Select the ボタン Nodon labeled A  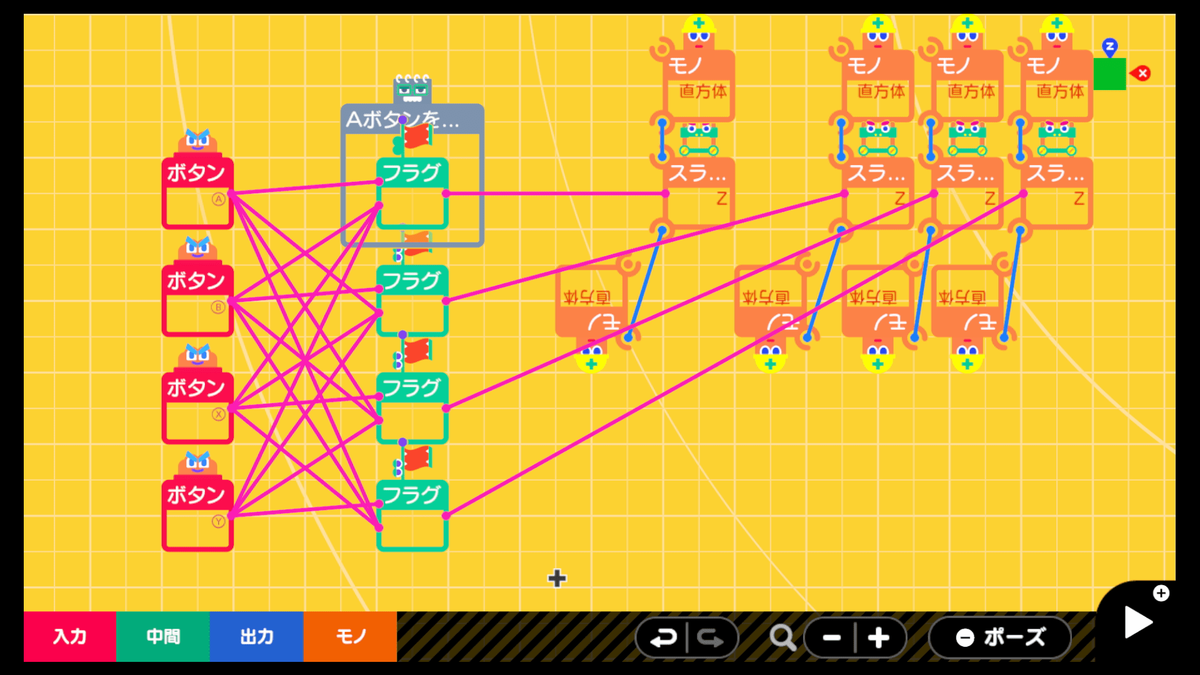click(x=197, y=193)
